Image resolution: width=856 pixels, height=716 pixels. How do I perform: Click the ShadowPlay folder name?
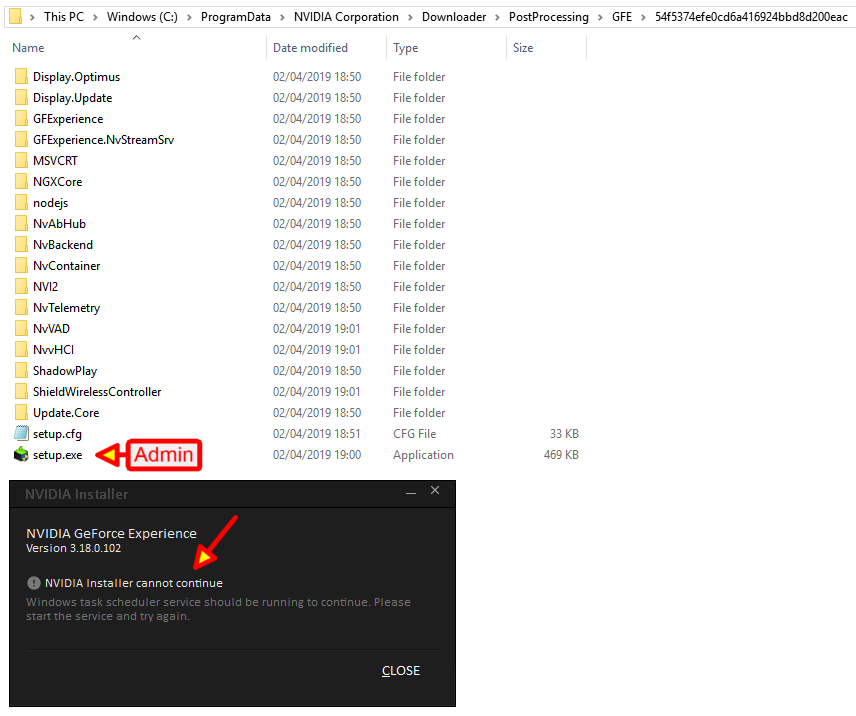click(x=65, y=371)
